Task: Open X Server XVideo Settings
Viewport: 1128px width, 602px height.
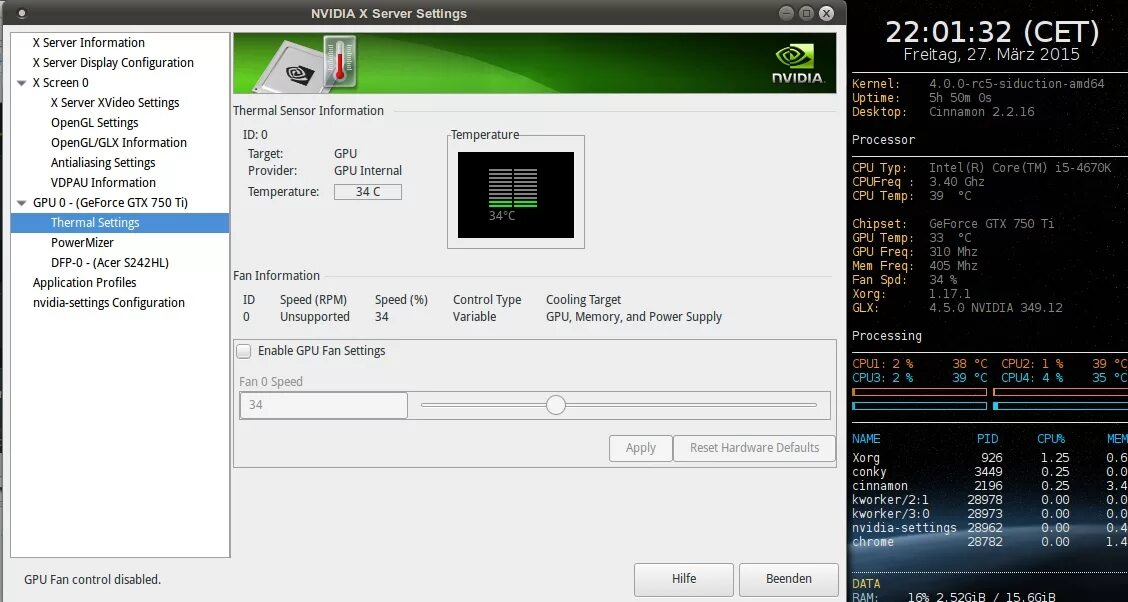Action: pyautogui.click(x=115, y=103)
